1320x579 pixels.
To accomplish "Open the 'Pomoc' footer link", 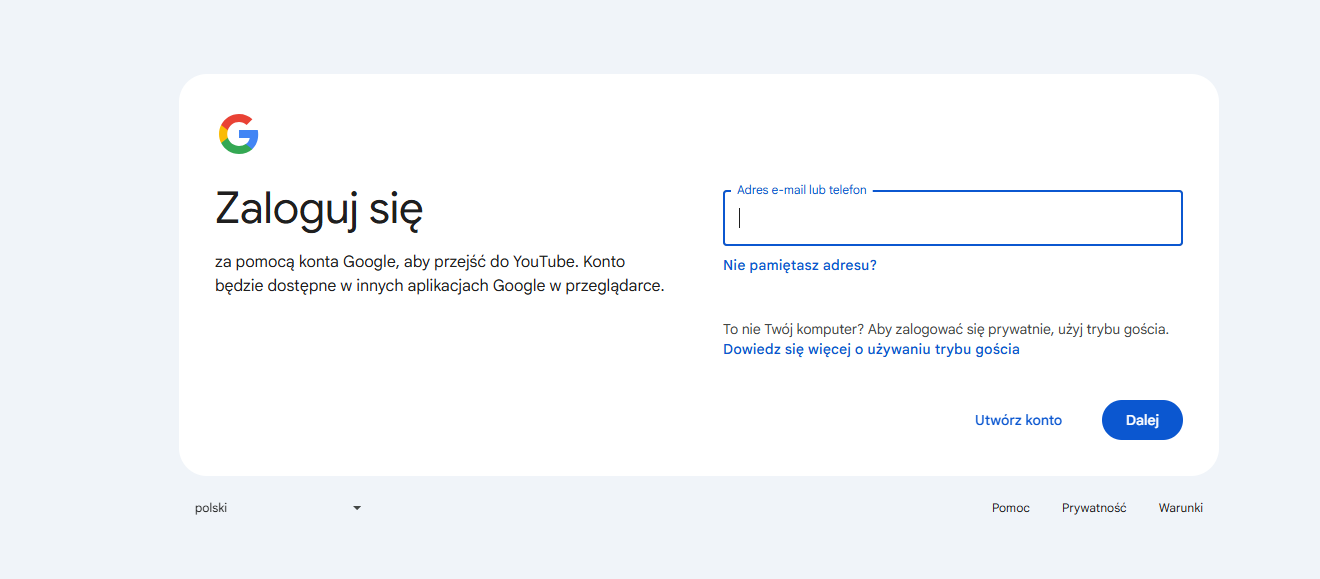I will point(1010,508).
